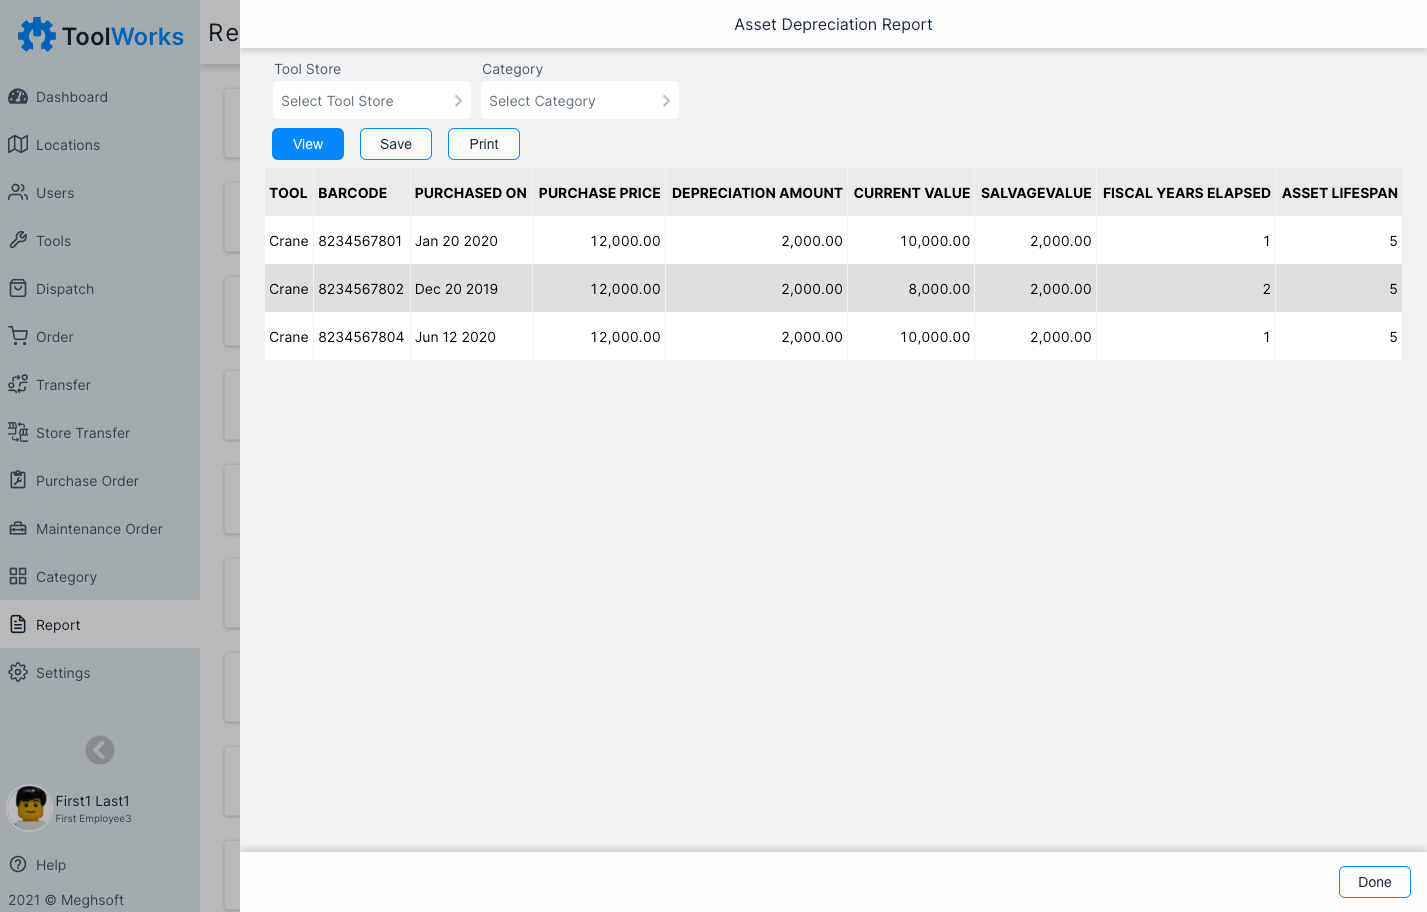This screenshot has height=912, width=1427.
Task: Open the Select Tool Store dropdown
Action: [x=371, y=100]
